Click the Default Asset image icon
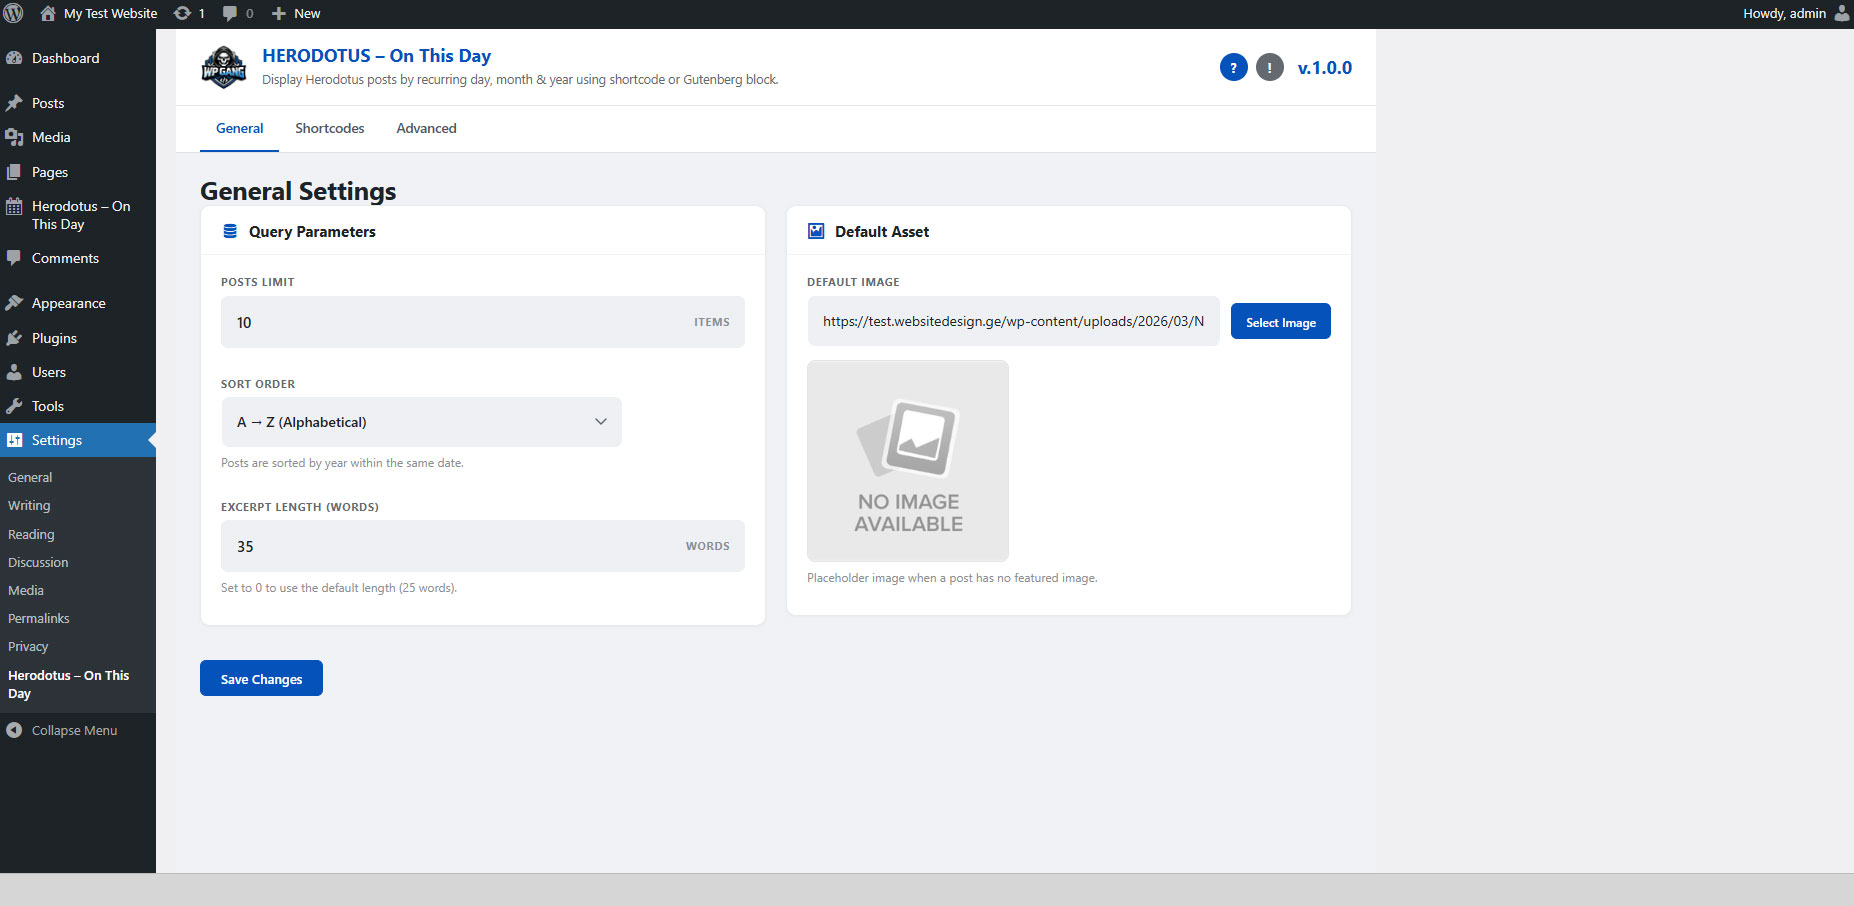 pos(816,231)
